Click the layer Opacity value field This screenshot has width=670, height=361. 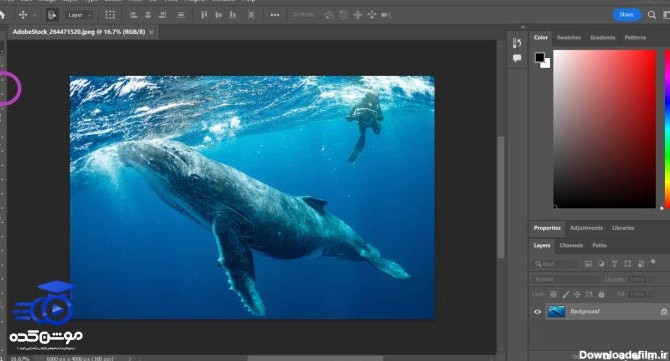638,279
